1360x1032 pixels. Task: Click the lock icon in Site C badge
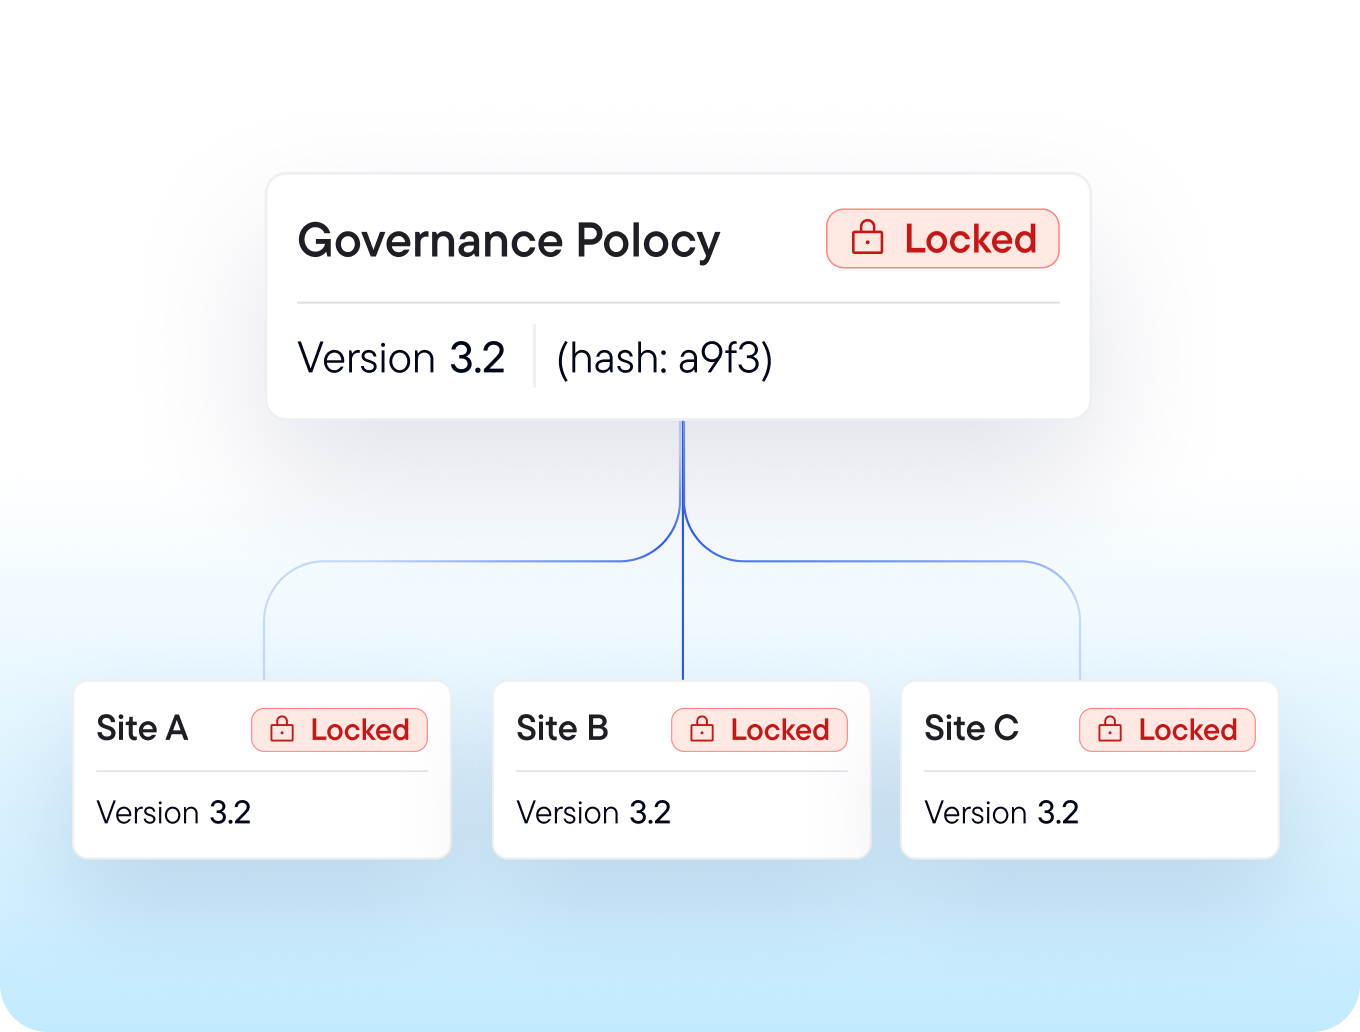1110,729
